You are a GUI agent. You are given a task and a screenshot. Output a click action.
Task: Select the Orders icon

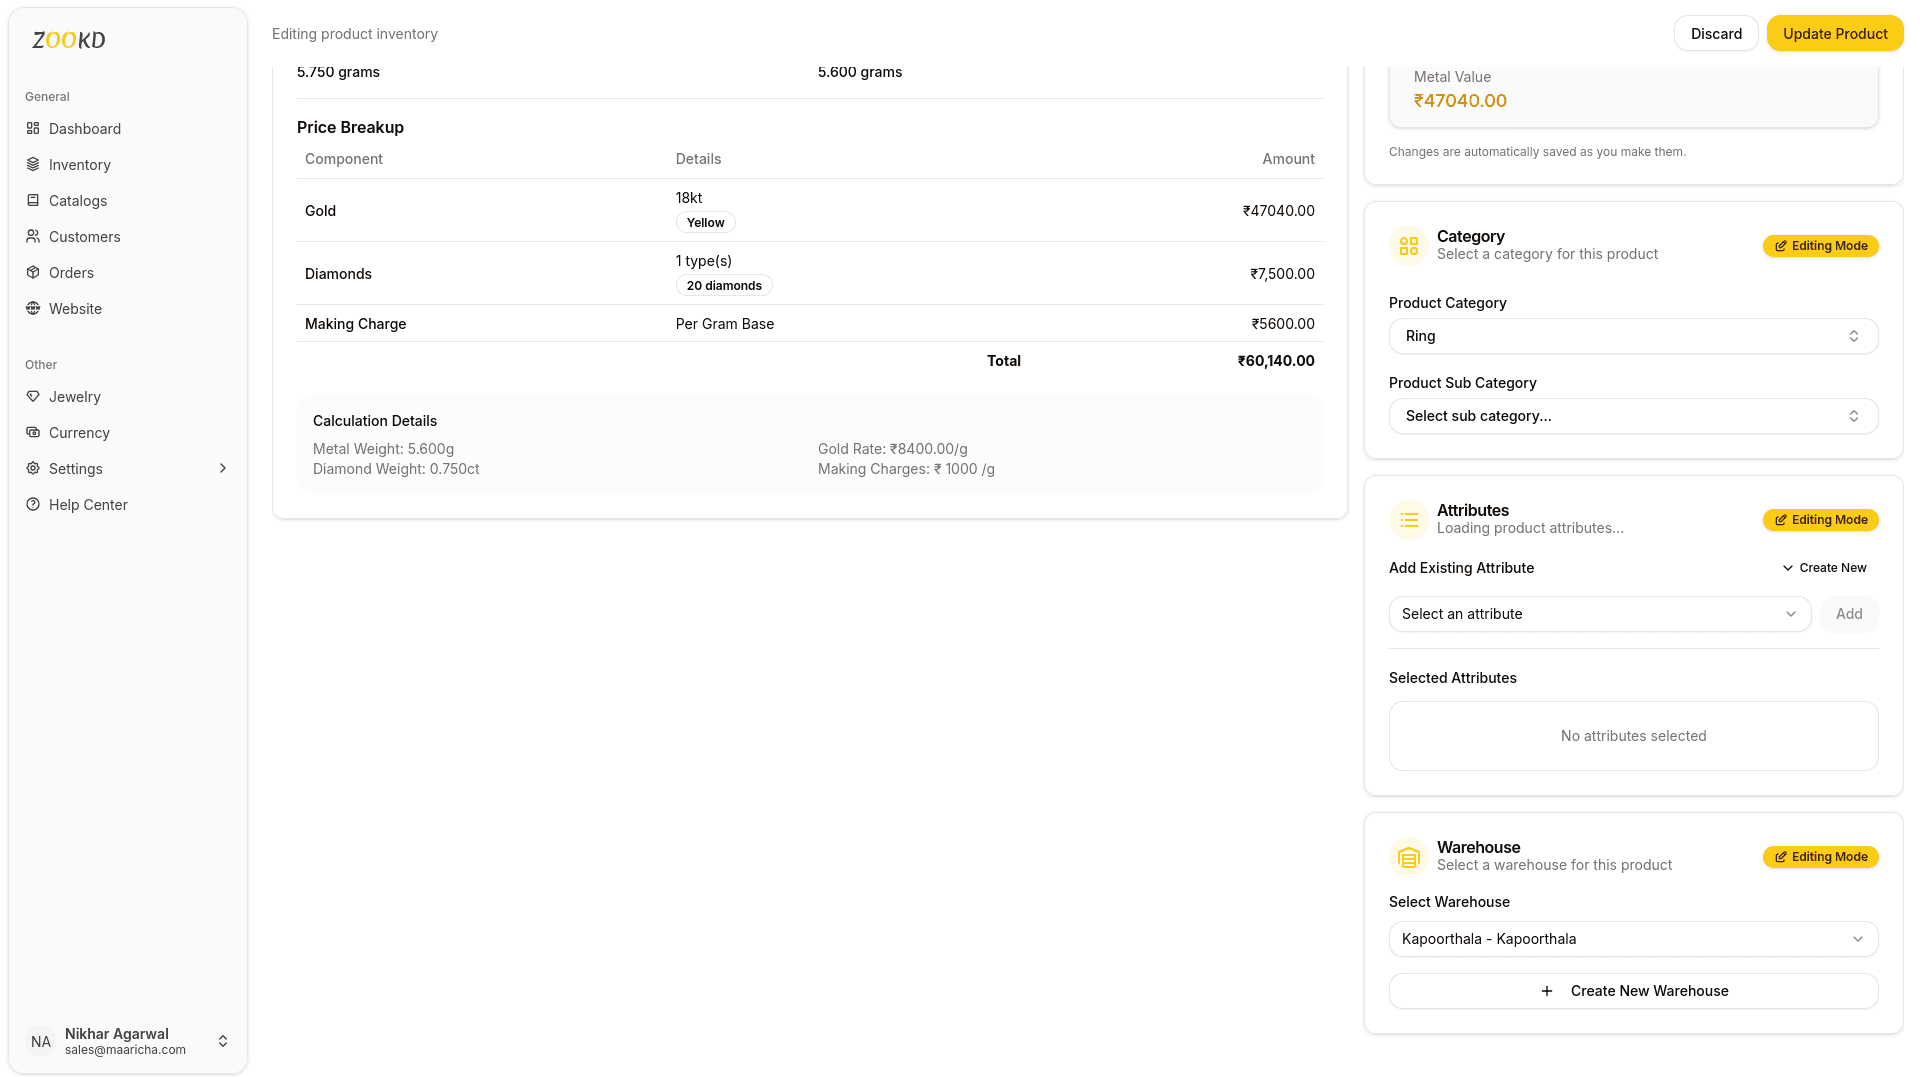click(34, 272)
